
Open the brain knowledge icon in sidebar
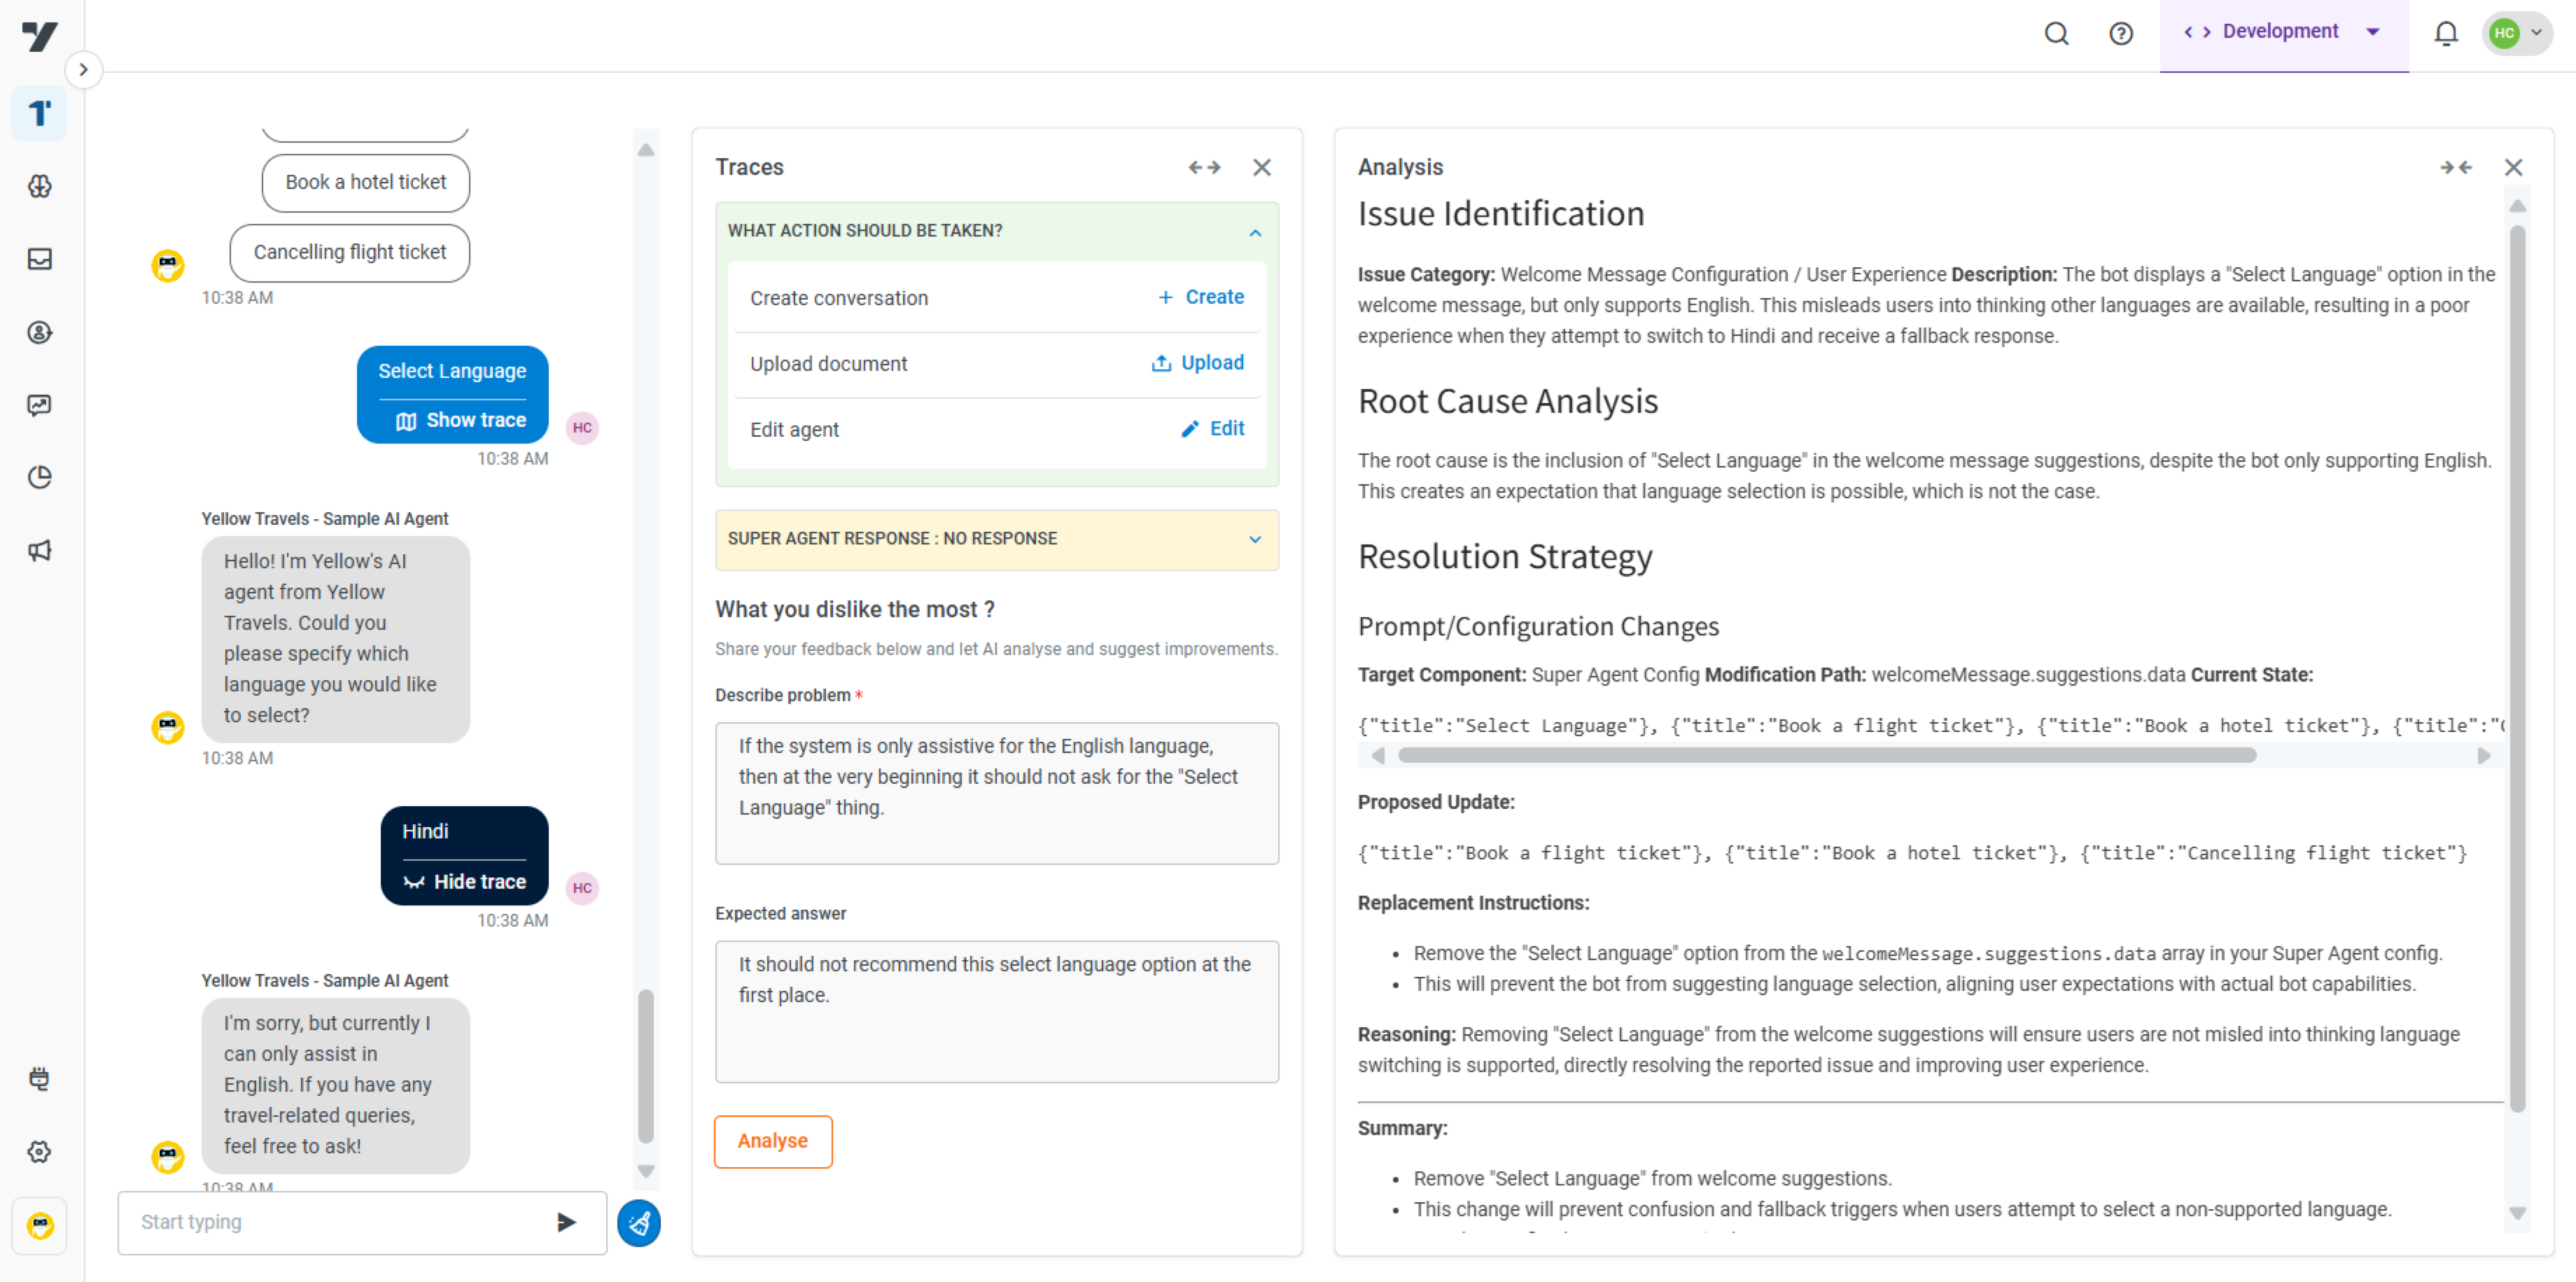40,186
